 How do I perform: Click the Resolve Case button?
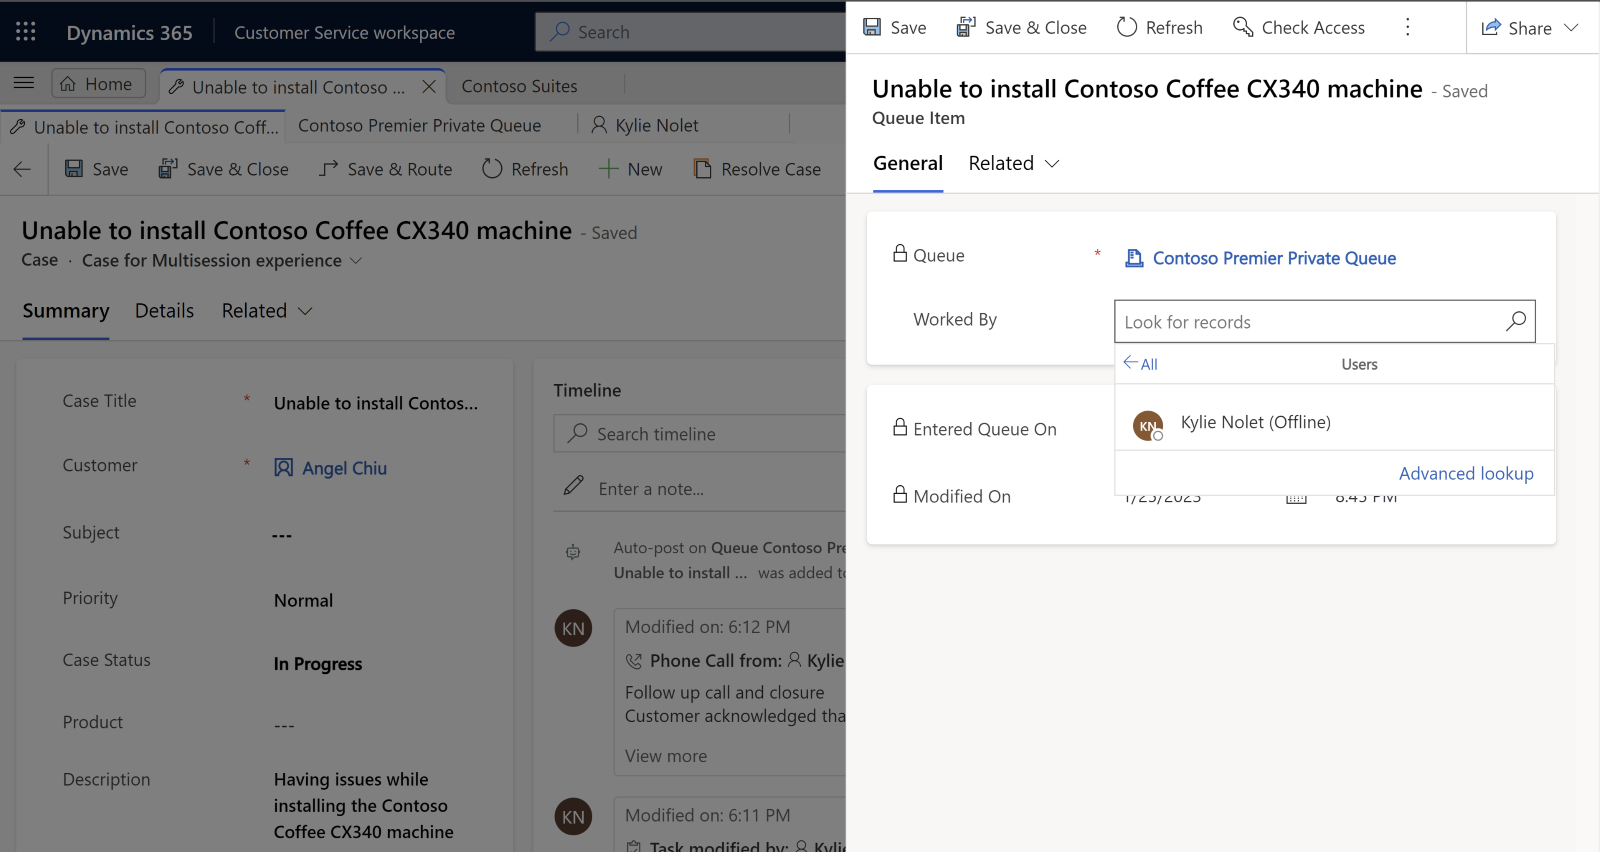pos(757,169)
